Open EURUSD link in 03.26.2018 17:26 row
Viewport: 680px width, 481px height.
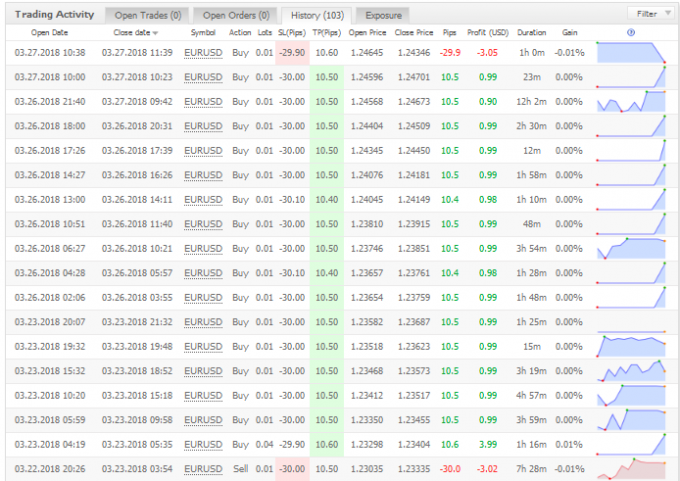(203, 151)
